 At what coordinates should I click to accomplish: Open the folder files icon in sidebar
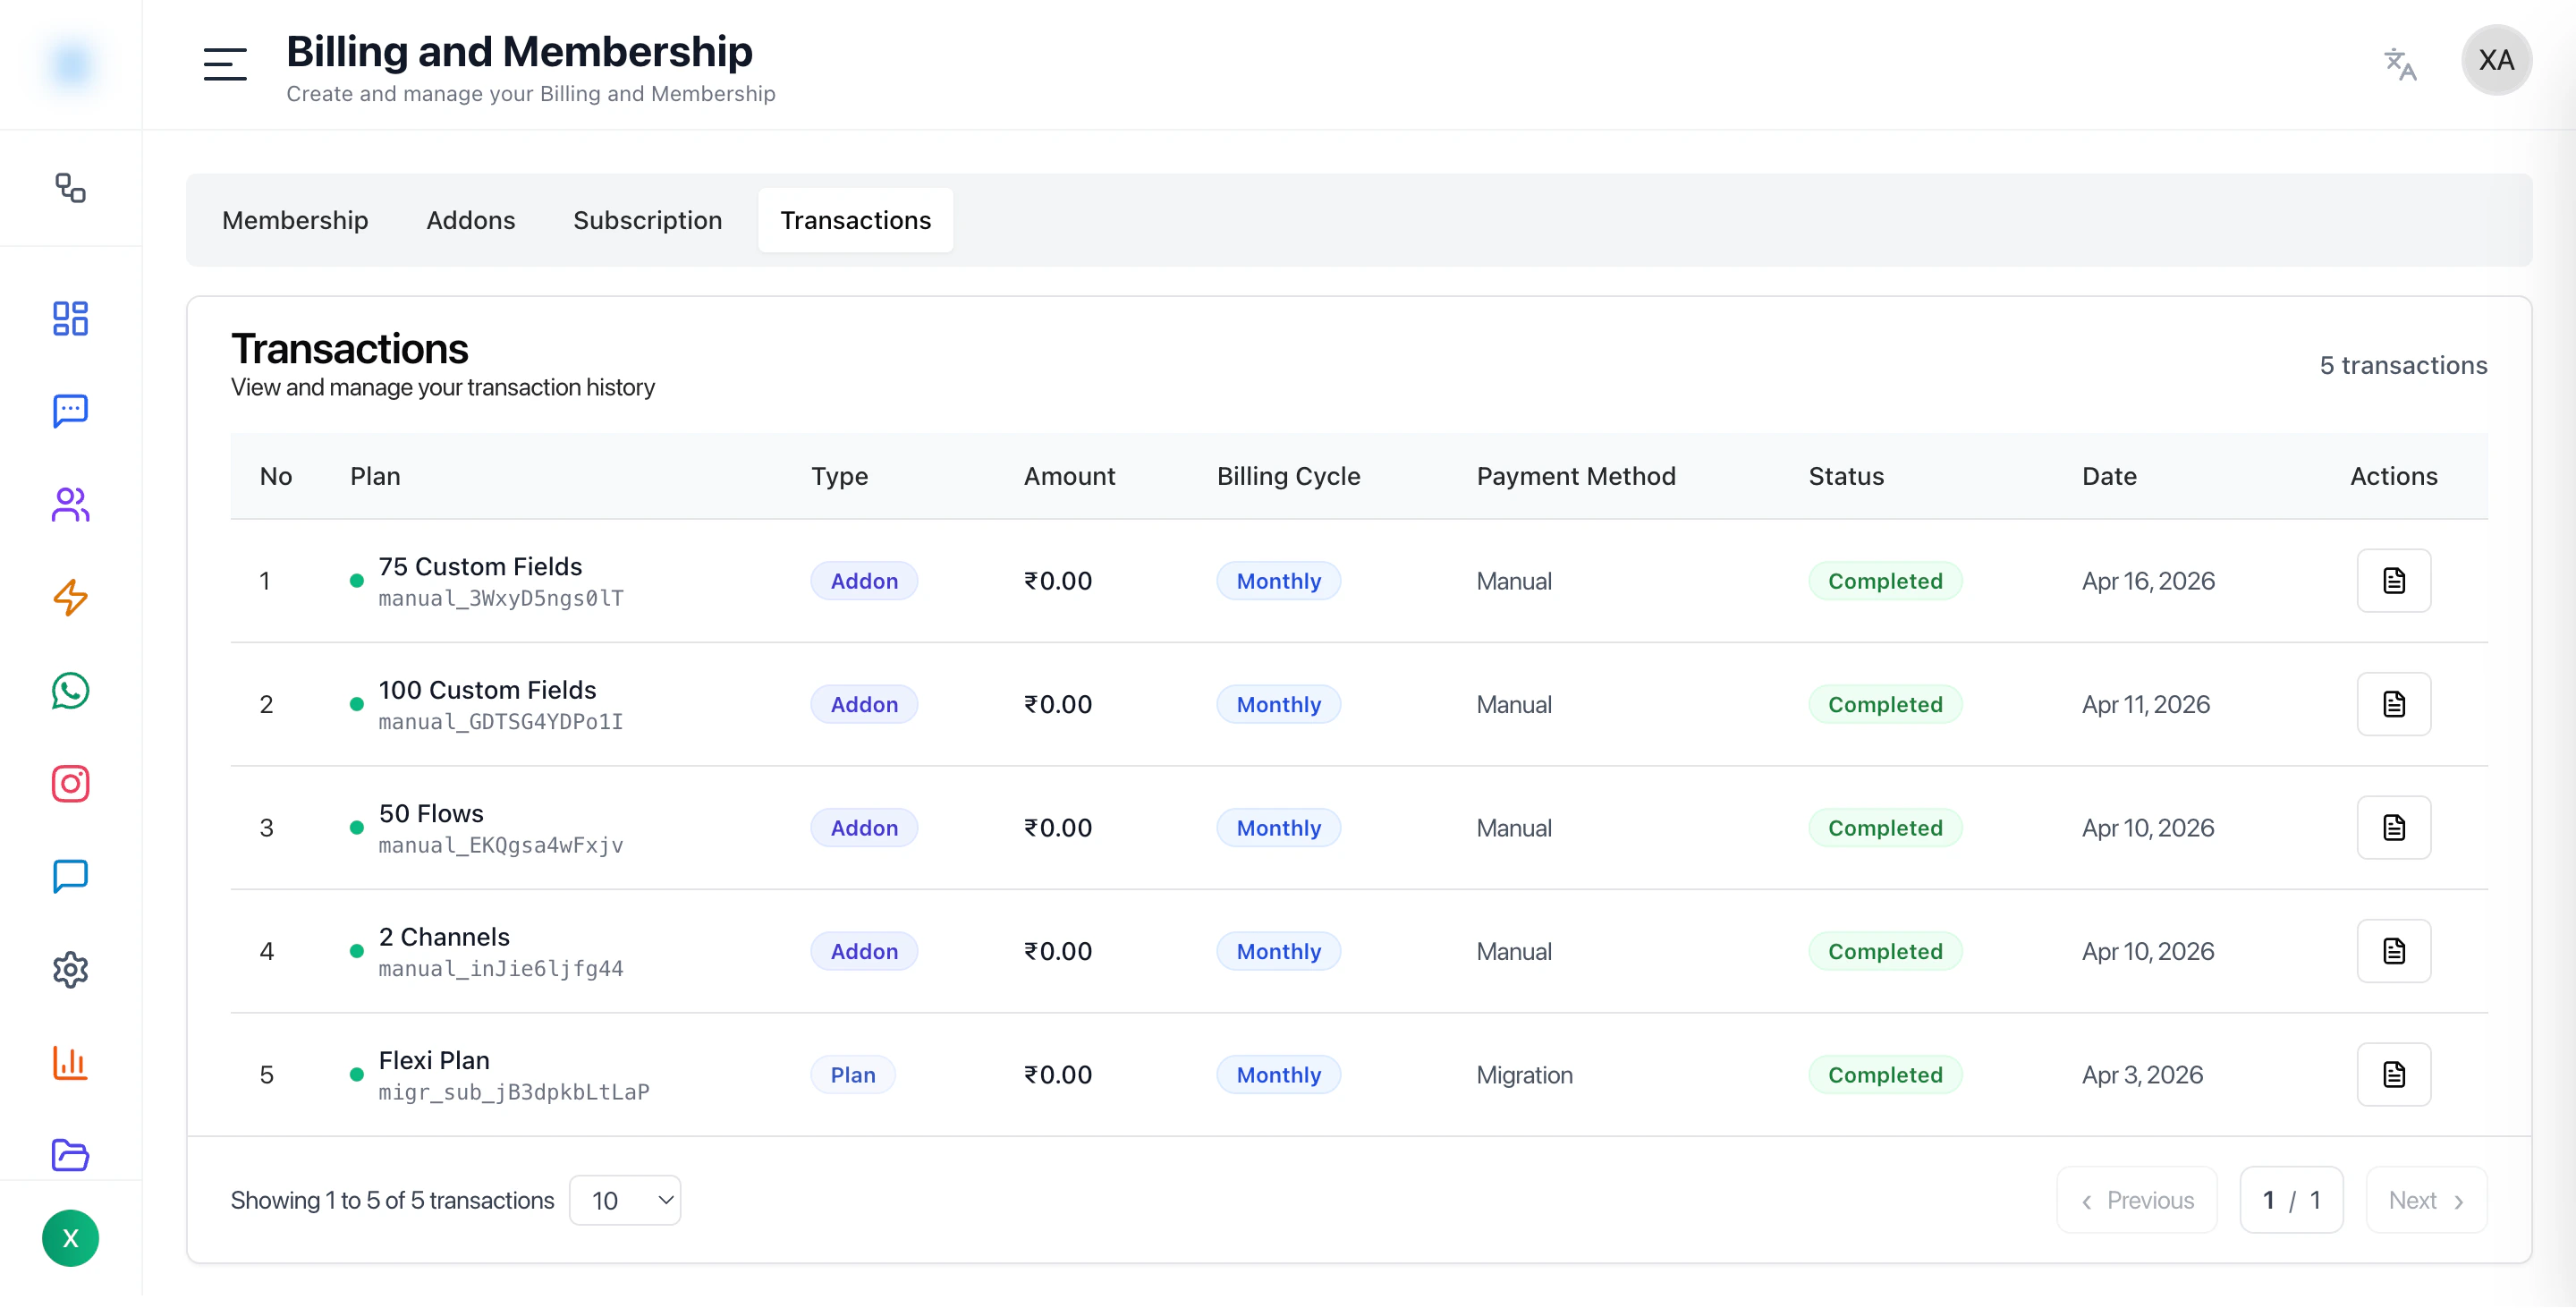click(70, 1155)
